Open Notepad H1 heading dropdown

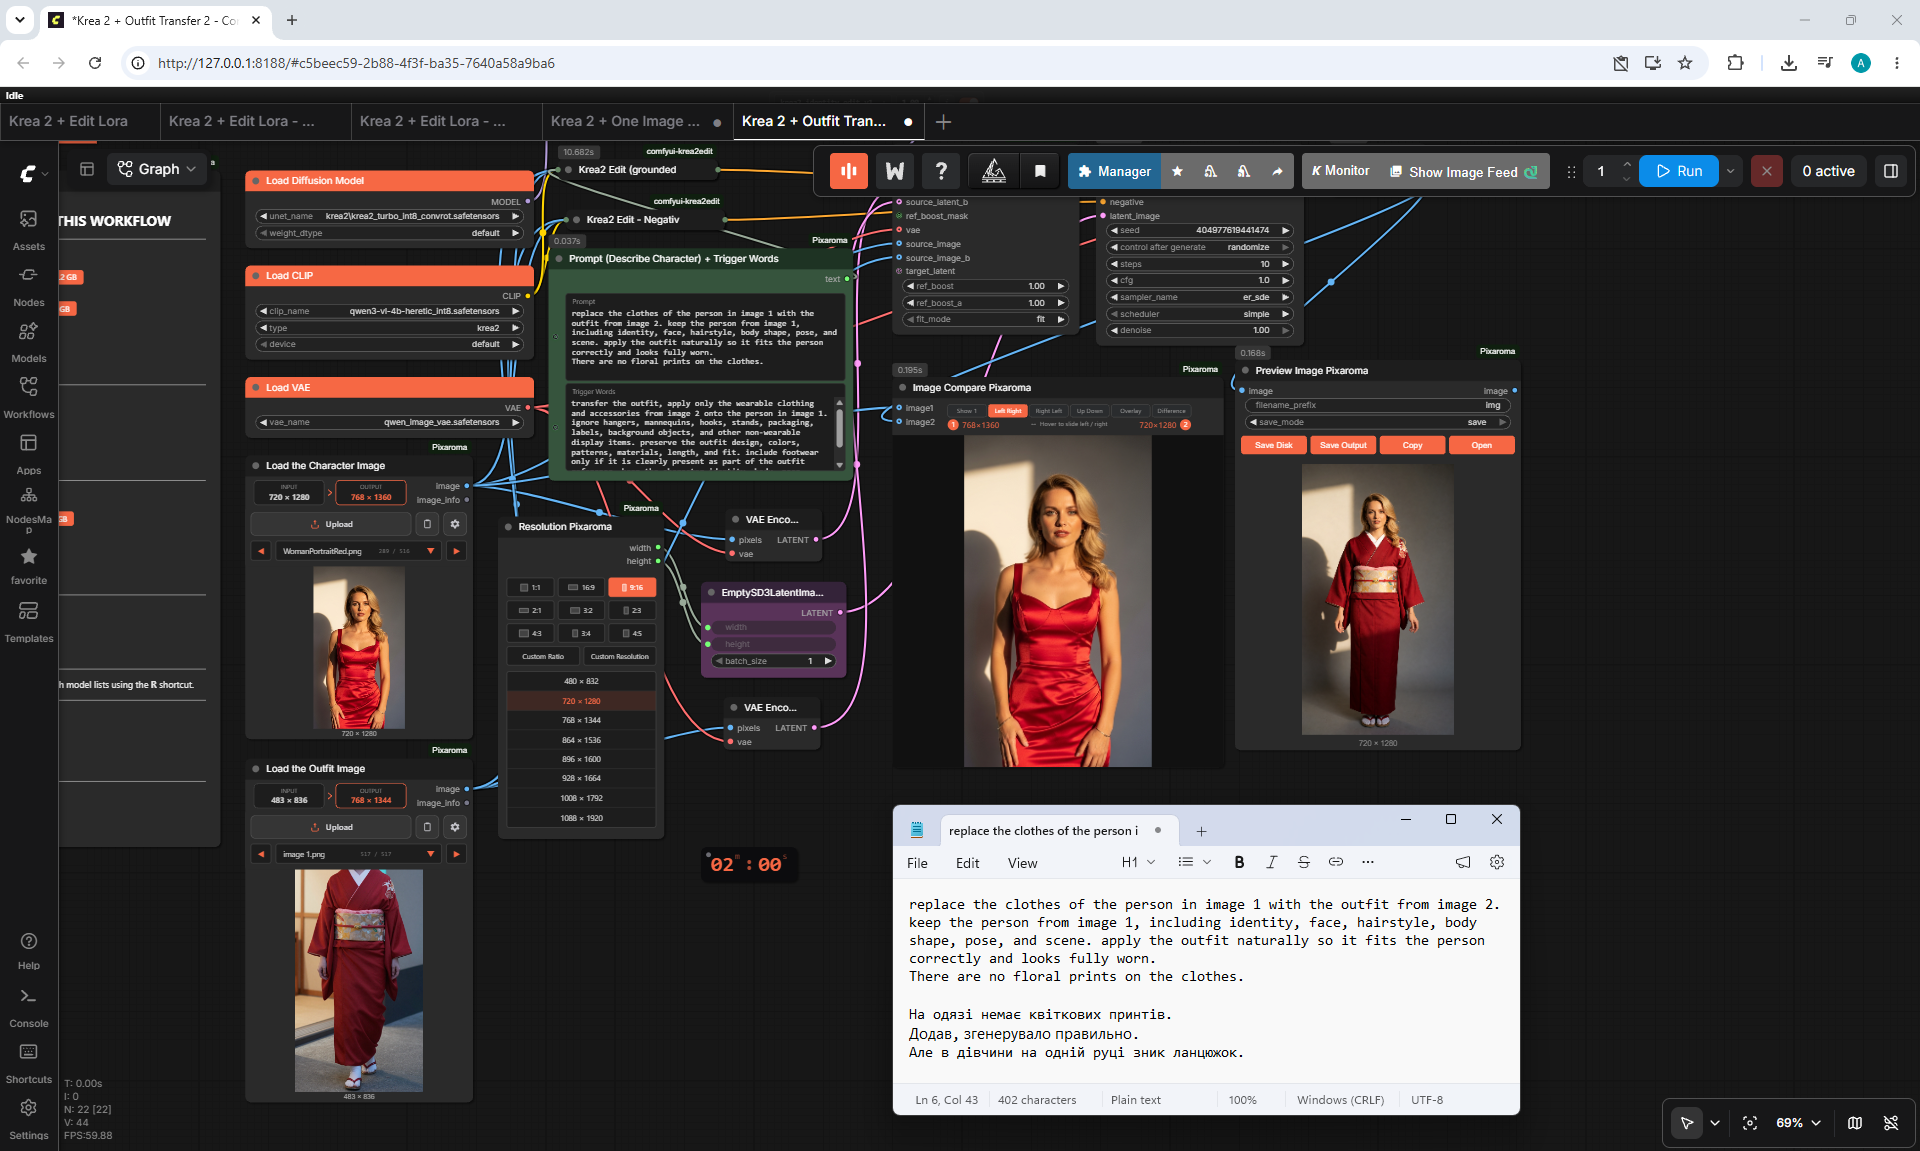pos(1138,862)
